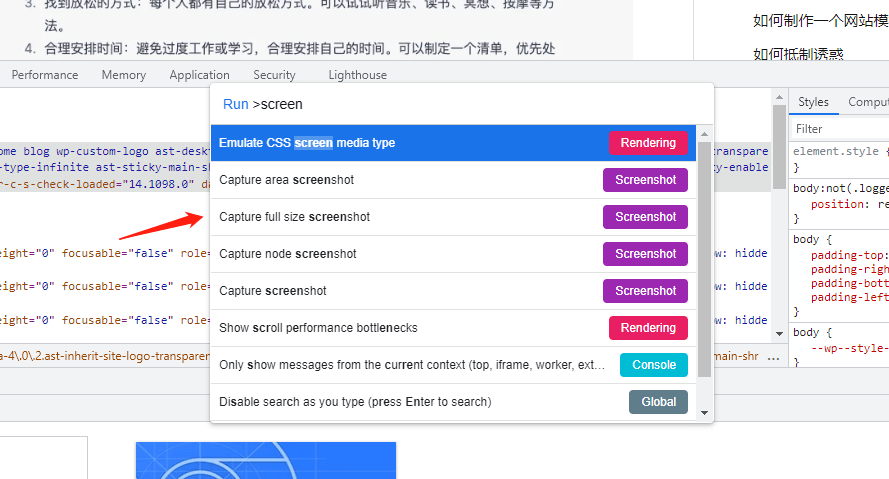Click the --wp--style- variable property
The height and width of the screenshot is (479, 889).
point(849,348)
